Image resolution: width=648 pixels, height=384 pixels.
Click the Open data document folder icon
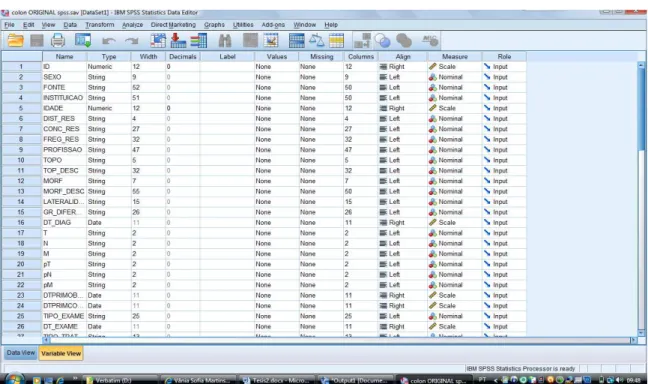coord(15,41)
